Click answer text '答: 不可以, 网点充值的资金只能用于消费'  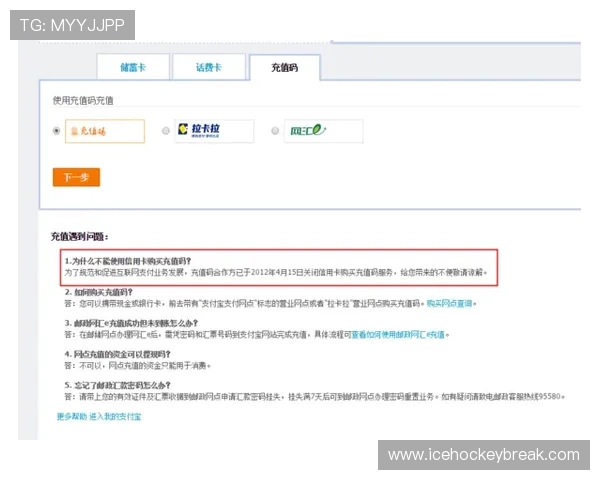pyautogui.click(x=137, y=366)
